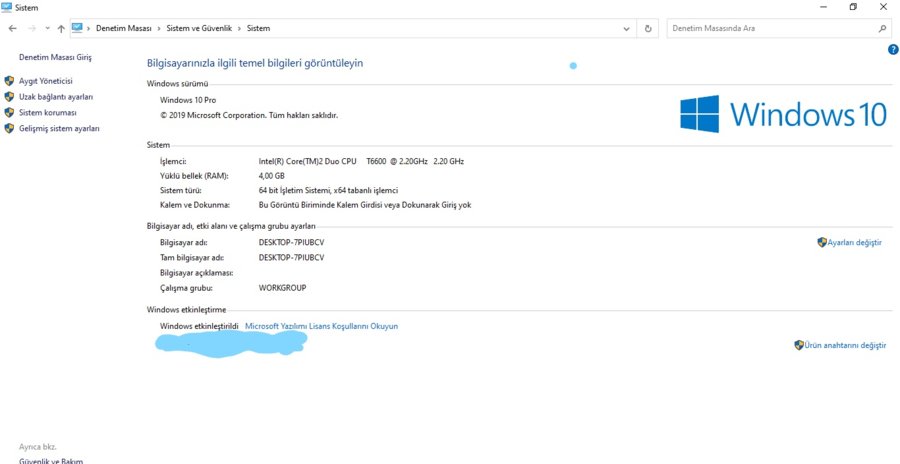Click shield icon next to Ayarları değiştir
Image resolution: width=900 pixels, height=464 pixels.
click(822, 242)
